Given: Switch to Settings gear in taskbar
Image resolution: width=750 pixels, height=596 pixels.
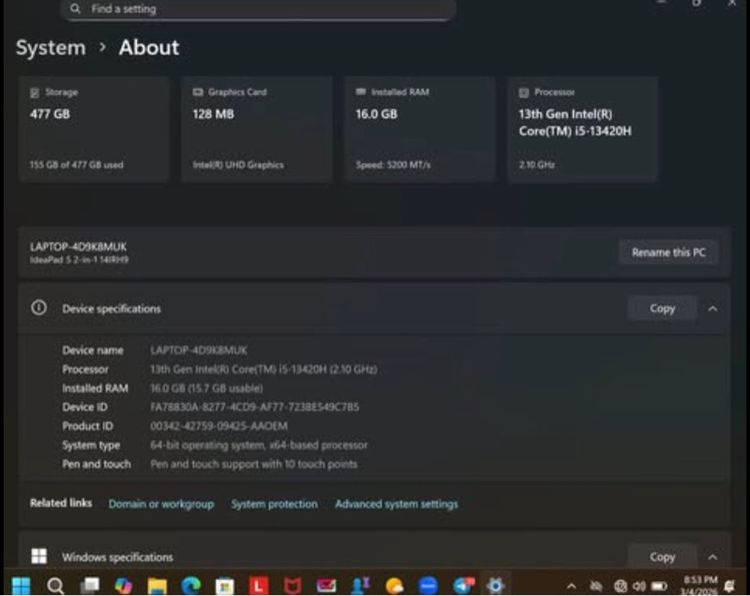Looking at the screenshot, I should (495, 585).
